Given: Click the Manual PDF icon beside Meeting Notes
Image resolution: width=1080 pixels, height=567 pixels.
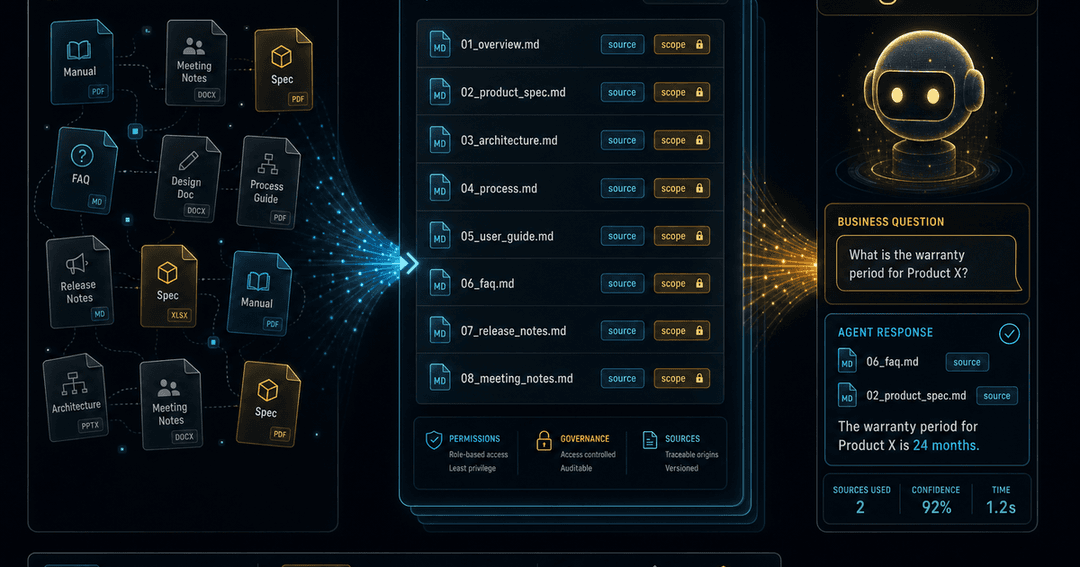Looking at the screenshot, I should coord(81,62).
